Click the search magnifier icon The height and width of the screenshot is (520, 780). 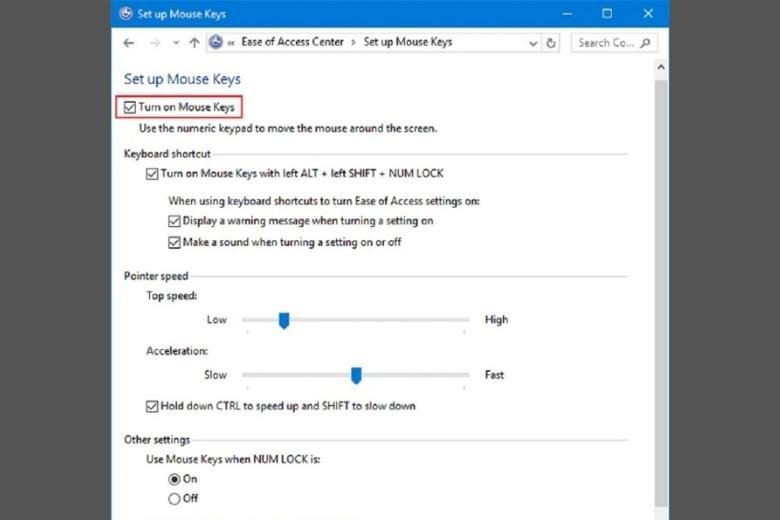645,43
